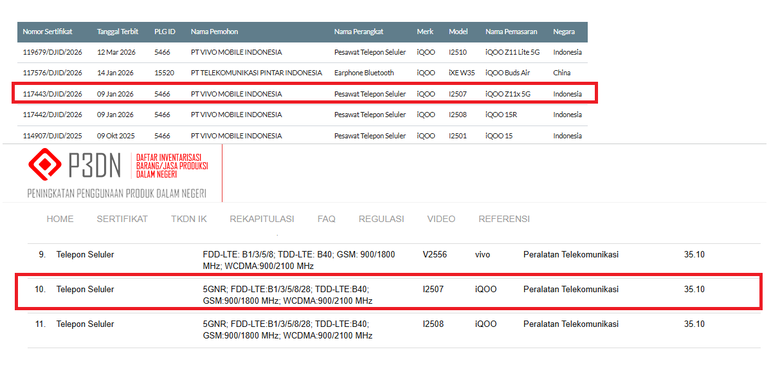Image resolution: width=780 pixels, height=390 pixels.
Task: Click the PLG ID 15520
Action: (x=164, y=73)
